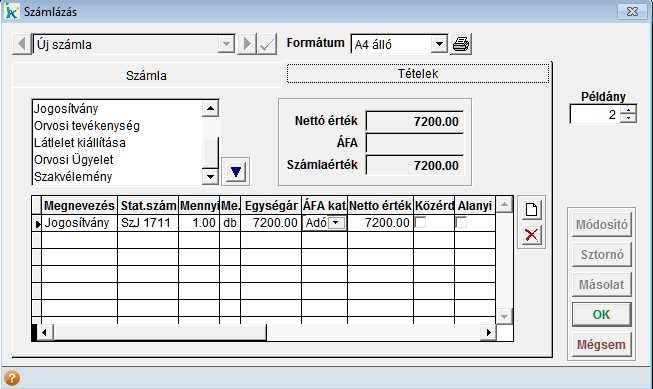653x389 pixels.
Task: Increase Példány count with up stepper arrow
Action: (x=628, y=110)
